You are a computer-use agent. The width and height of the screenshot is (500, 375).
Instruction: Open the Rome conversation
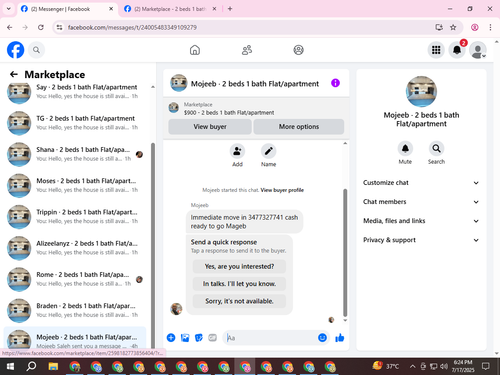(75, 279)
